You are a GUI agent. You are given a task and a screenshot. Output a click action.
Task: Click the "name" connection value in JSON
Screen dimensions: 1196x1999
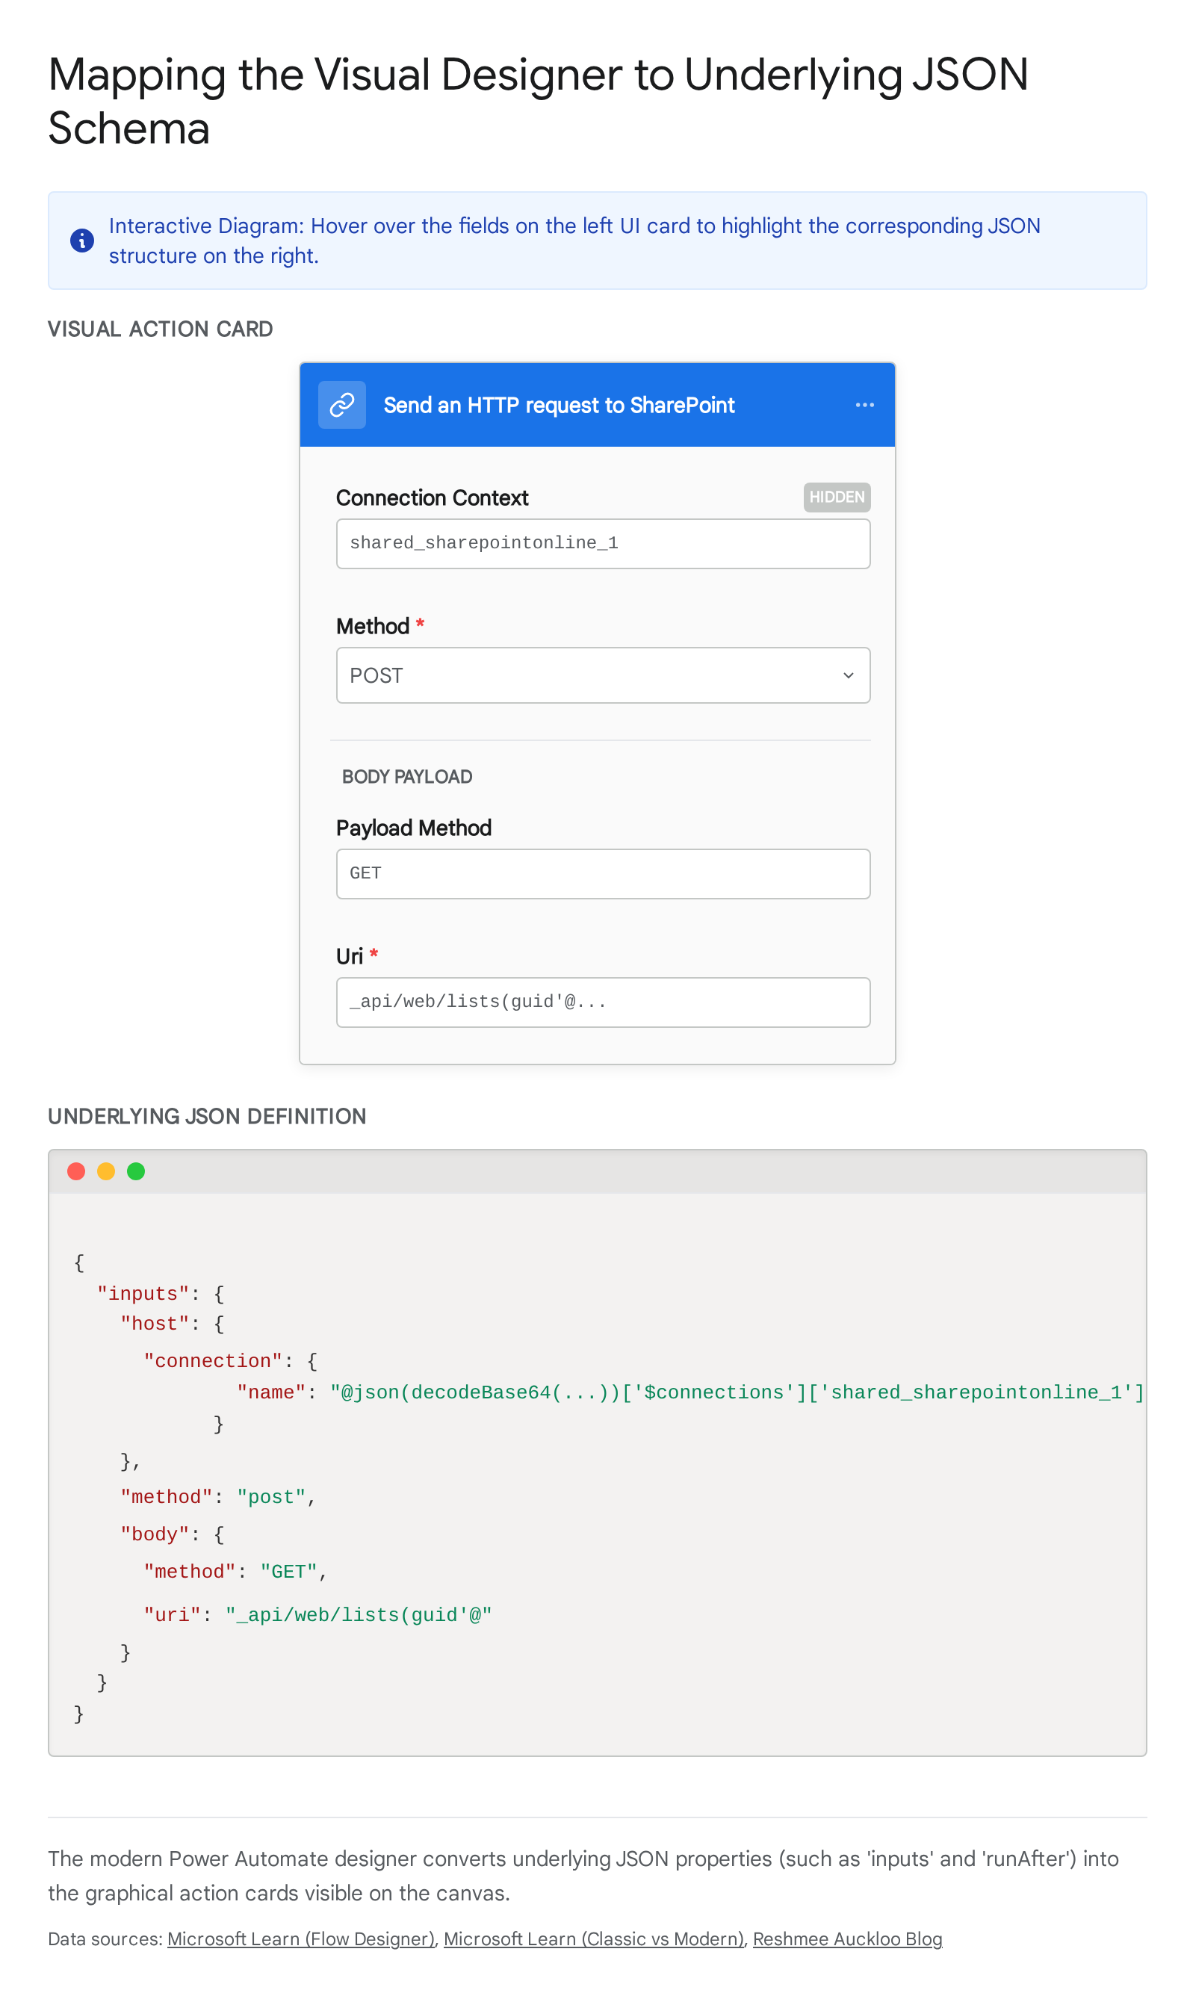(736, 1392)
